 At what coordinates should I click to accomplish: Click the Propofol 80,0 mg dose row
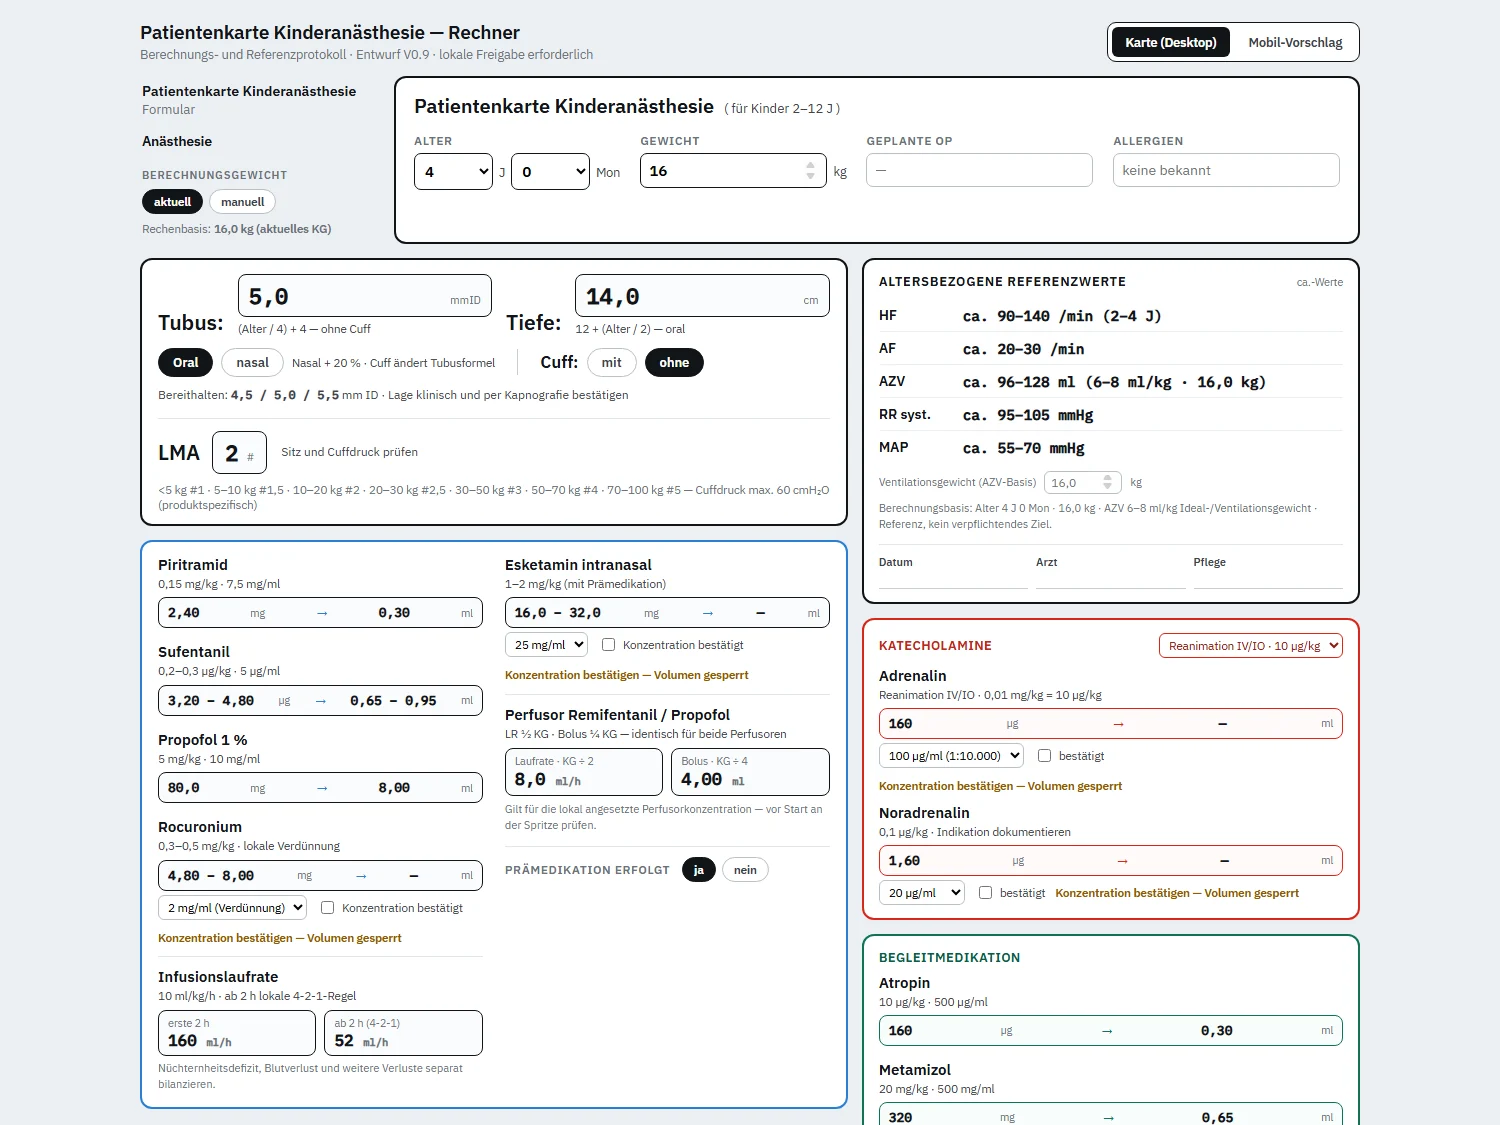coord(320,788)
